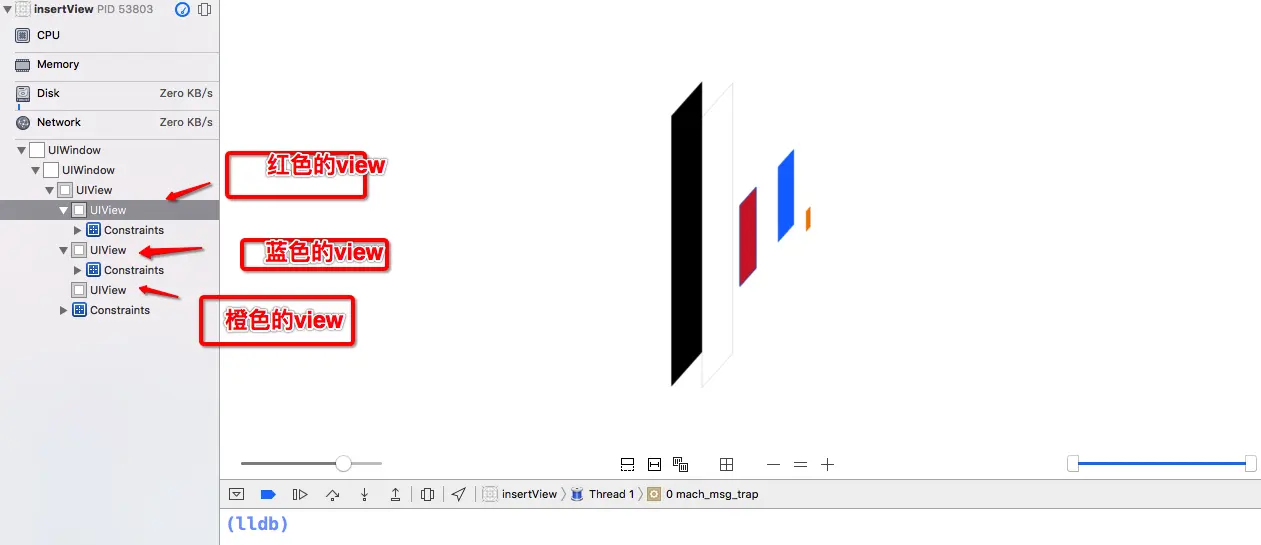Open the Disk gauge report
This screenshot has width=1261, height=545.
coord(109,93)
